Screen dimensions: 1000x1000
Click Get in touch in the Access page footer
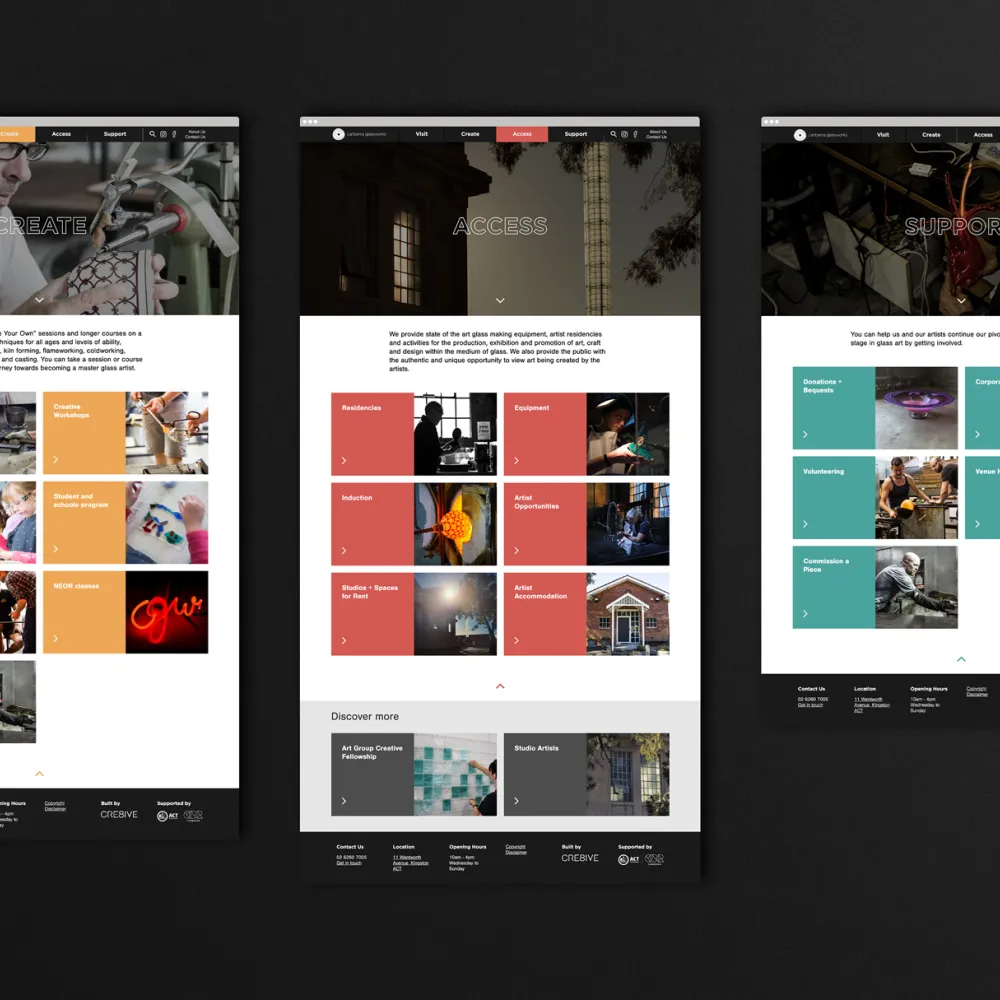[349, 863]
